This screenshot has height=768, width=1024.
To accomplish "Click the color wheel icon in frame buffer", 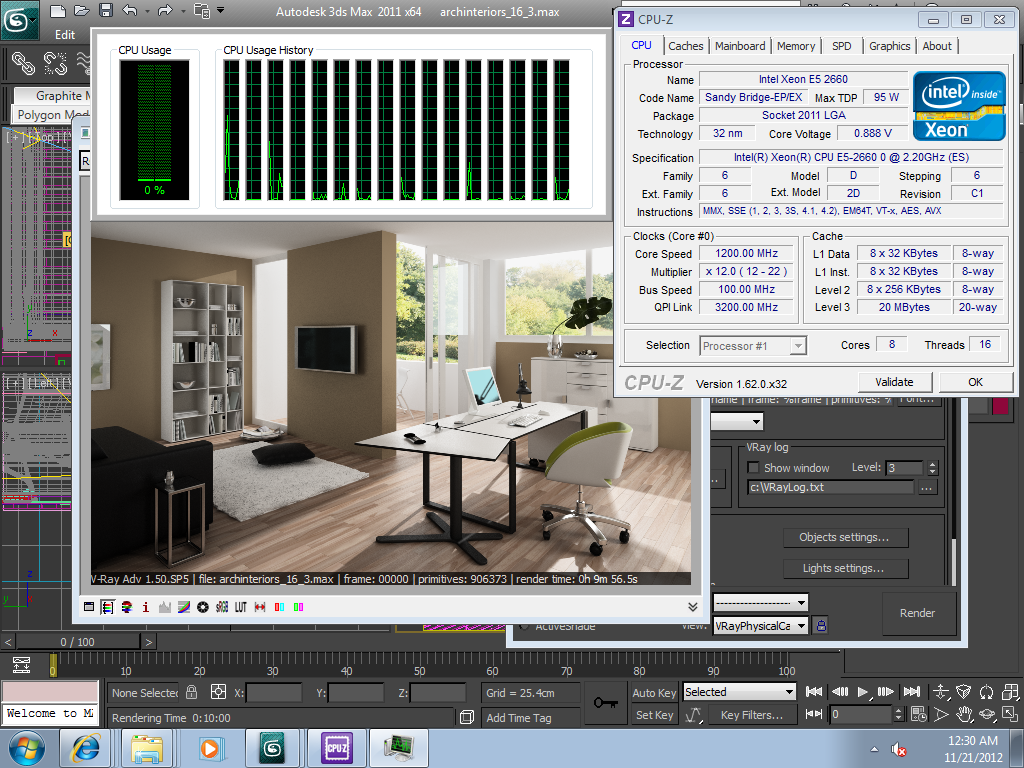I will [203, 607].
